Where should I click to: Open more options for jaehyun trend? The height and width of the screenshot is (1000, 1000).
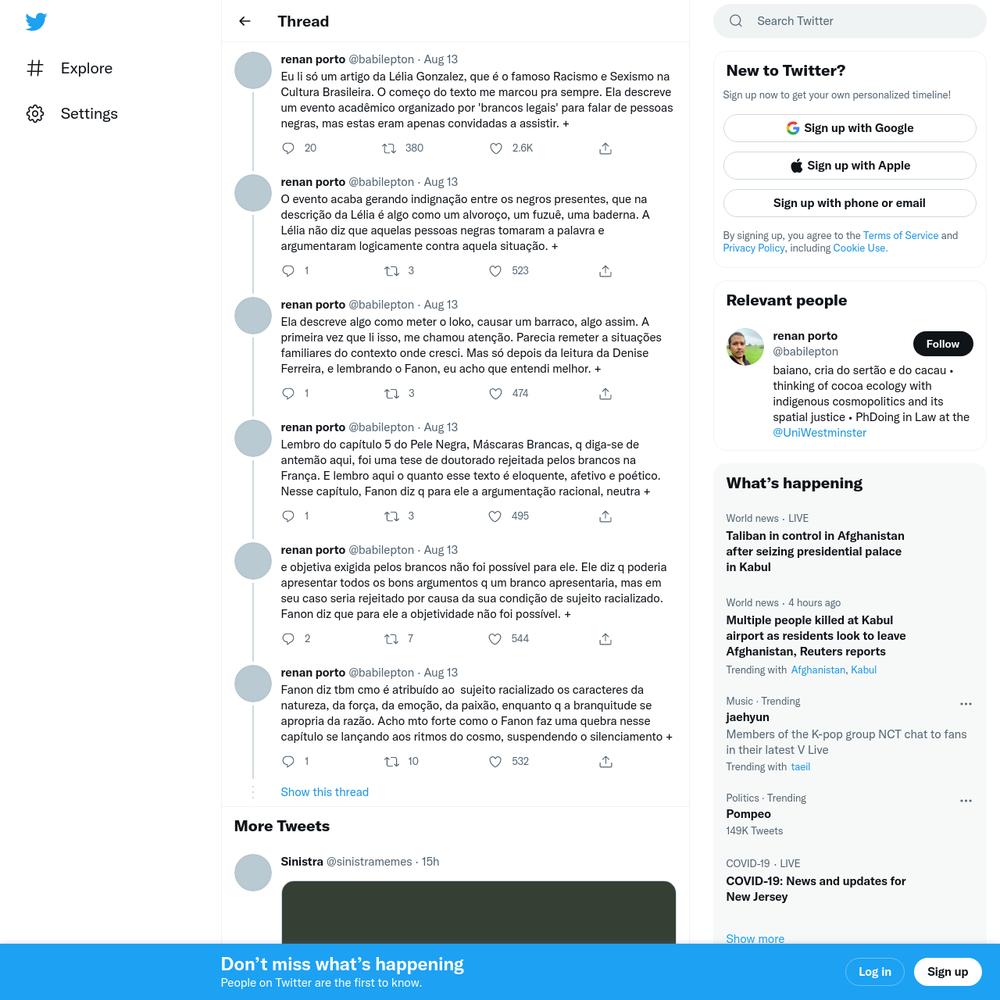(966, 703)
